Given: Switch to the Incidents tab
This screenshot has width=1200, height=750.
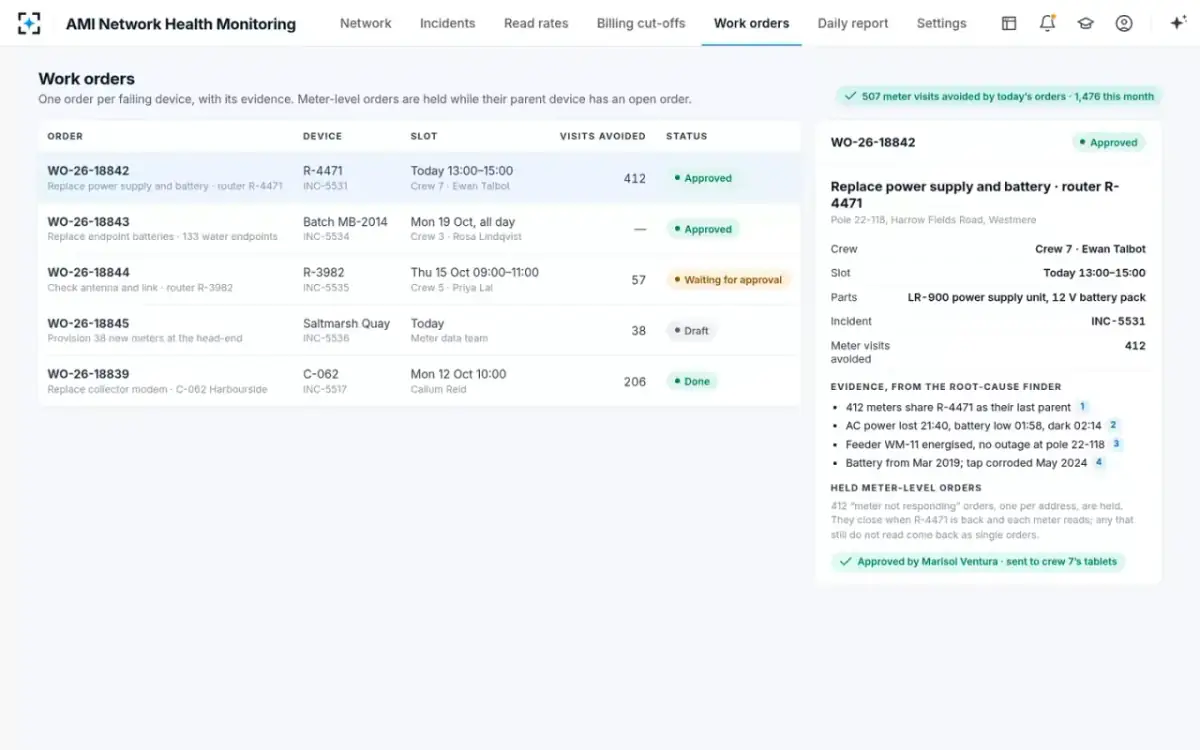Looking at the screenshot, I should 447,23.
